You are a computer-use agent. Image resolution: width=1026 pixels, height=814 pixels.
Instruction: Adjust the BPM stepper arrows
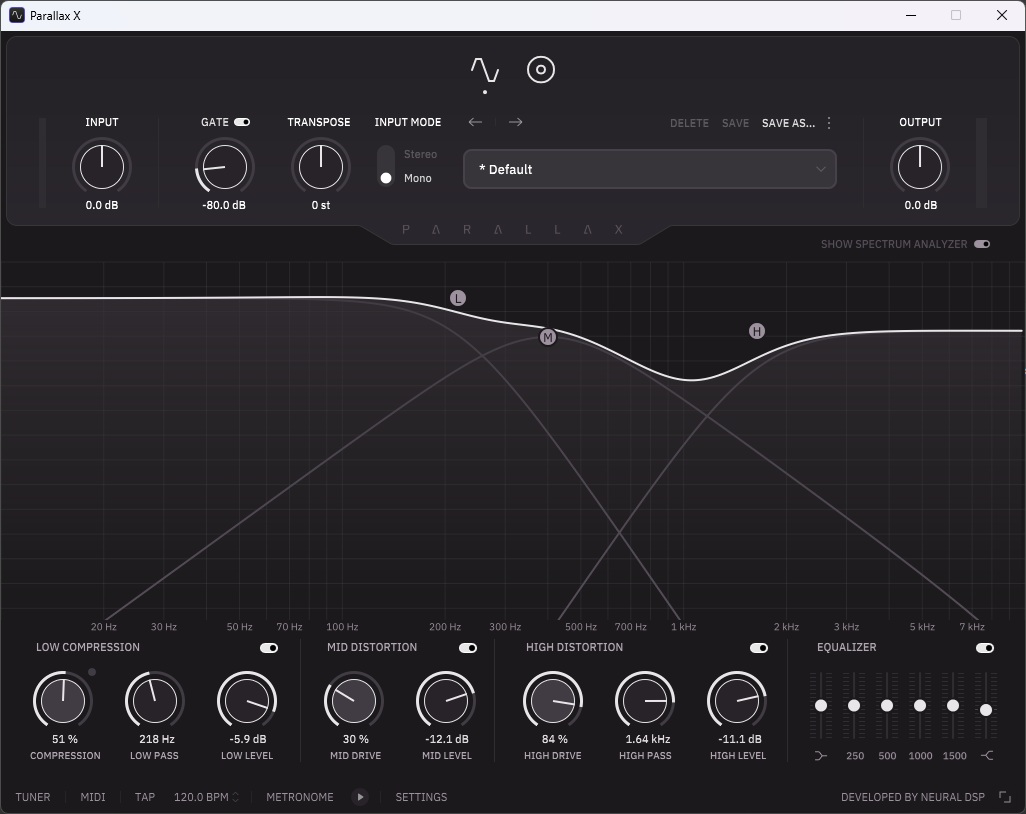236,797
